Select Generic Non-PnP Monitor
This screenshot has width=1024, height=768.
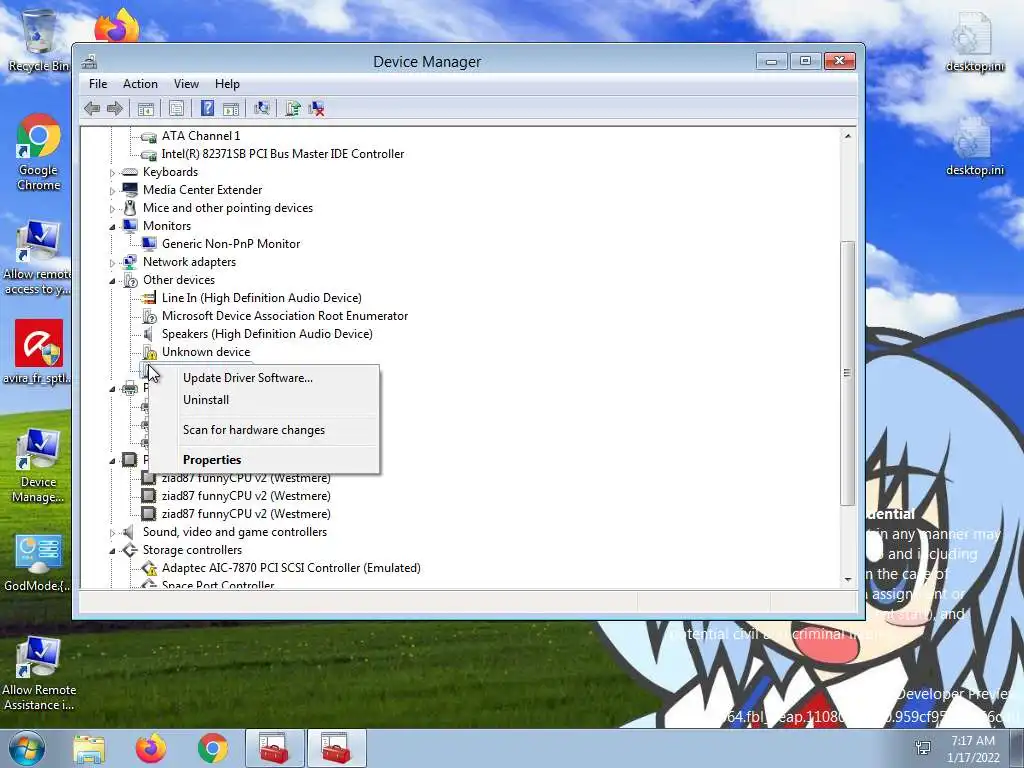tap(231, 244)
